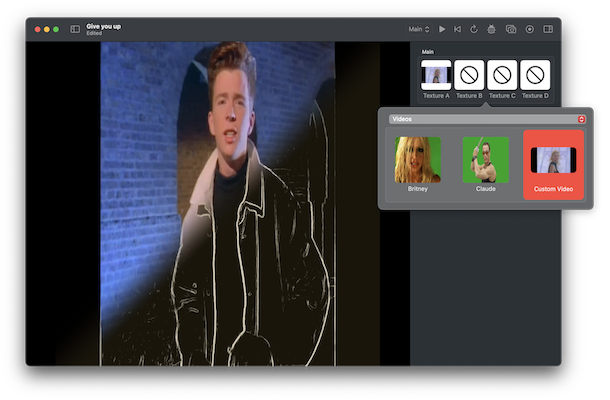
Task: Rewind playback to start
Action: tap(458, 29)
